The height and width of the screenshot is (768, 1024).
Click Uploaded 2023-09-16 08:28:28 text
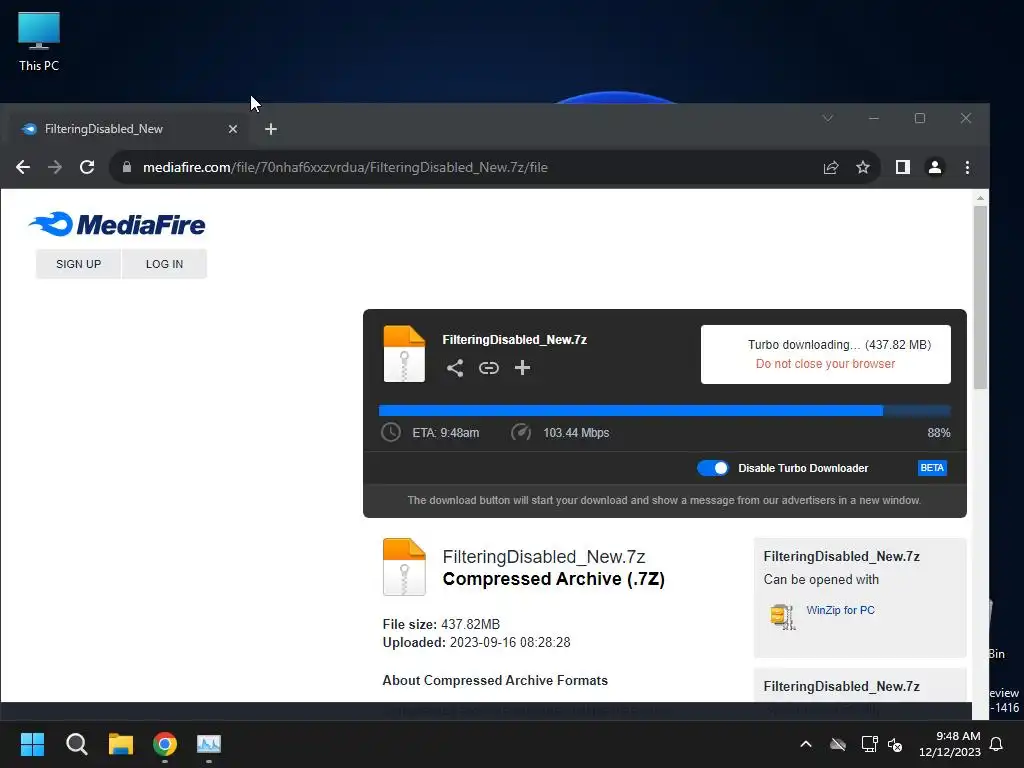pyautogui.click(x=477, y=643)
